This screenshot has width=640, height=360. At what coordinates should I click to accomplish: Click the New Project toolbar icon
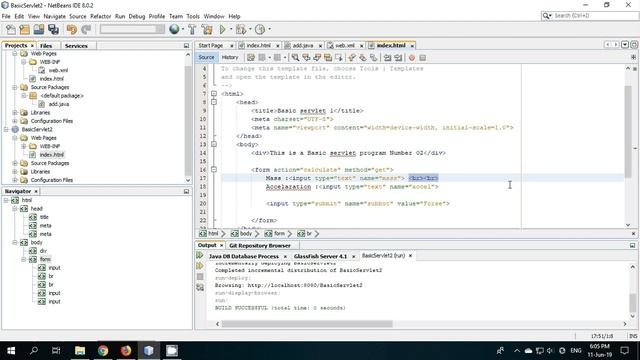pyautogui.click(x=24, y=29)
